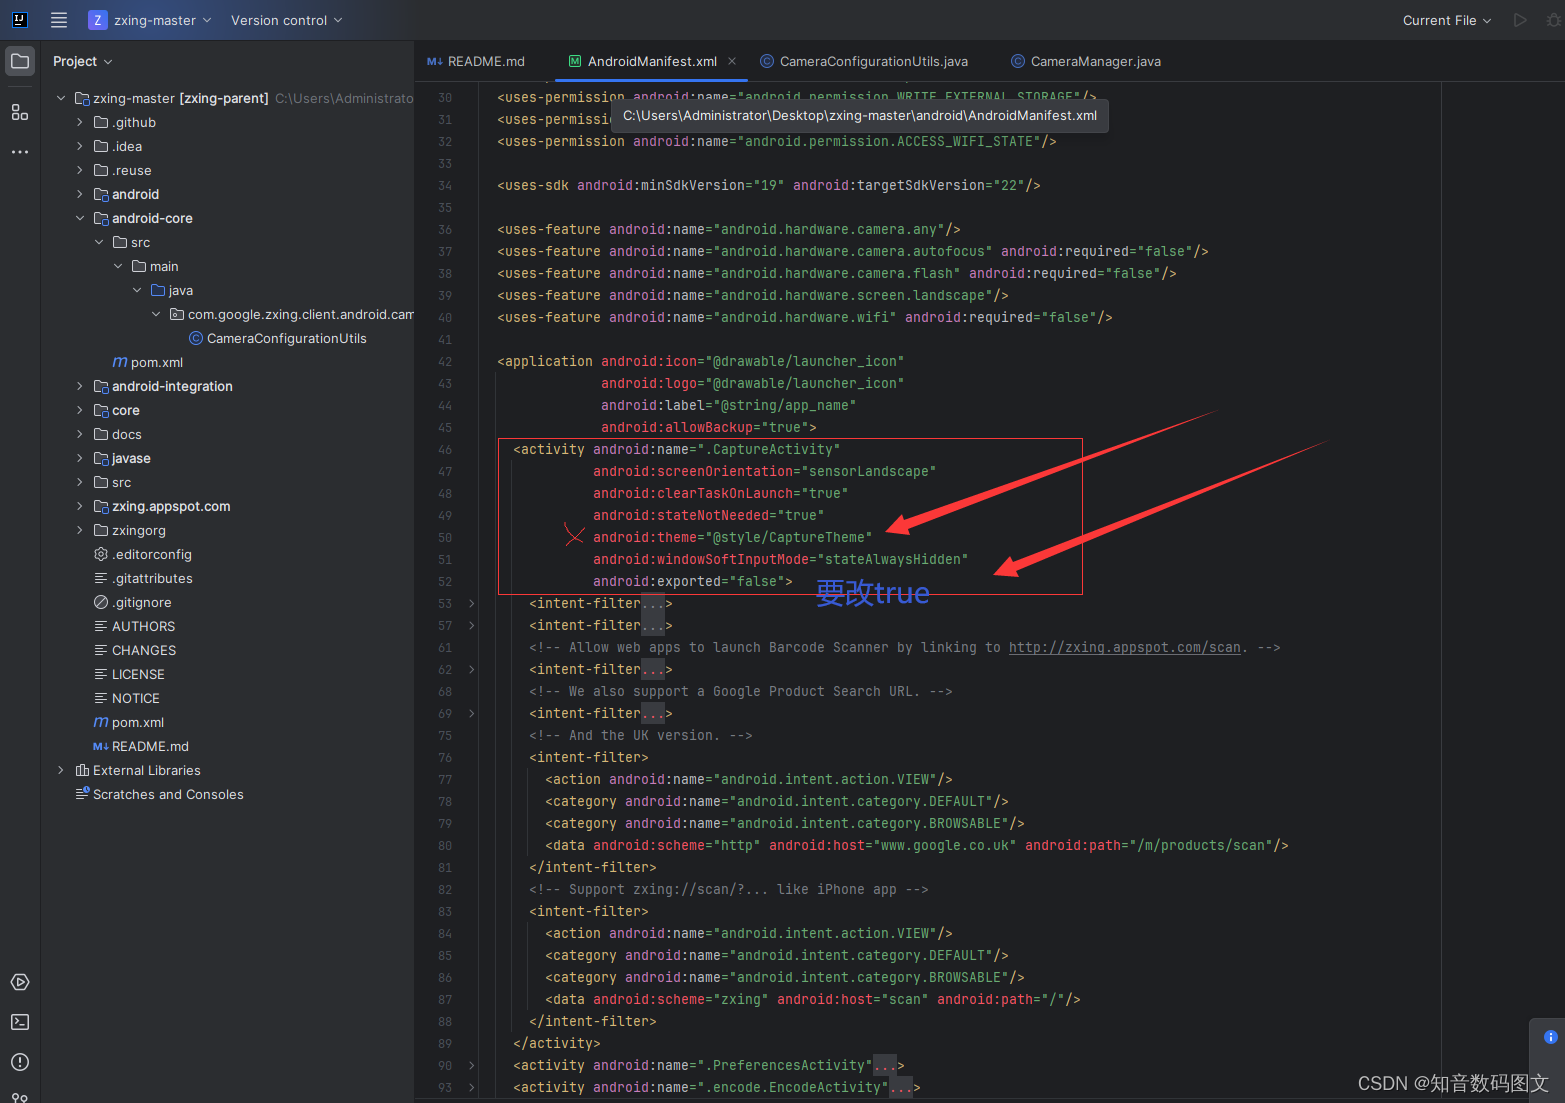Close the AndroidManifest.xml editor tab

(733, 61)
